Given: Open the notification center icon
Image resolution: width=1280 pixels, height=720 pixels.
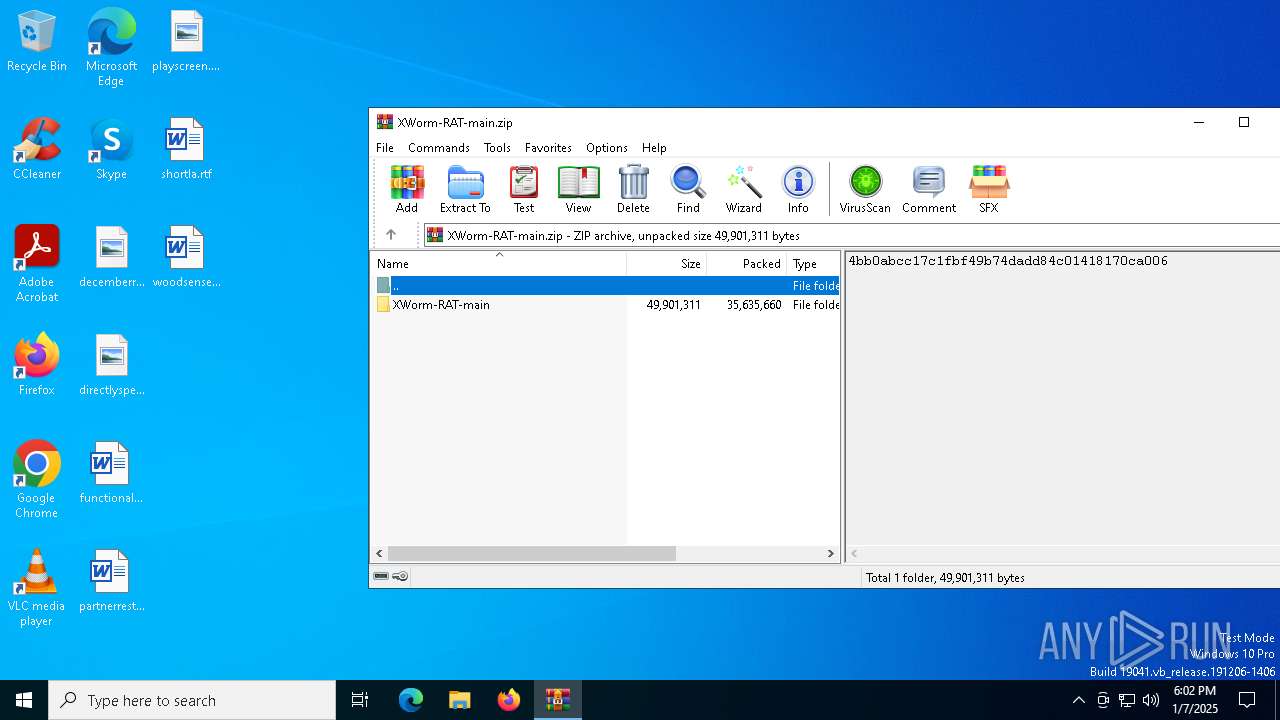Looking at the screenshot, I should pos(1247,700).
